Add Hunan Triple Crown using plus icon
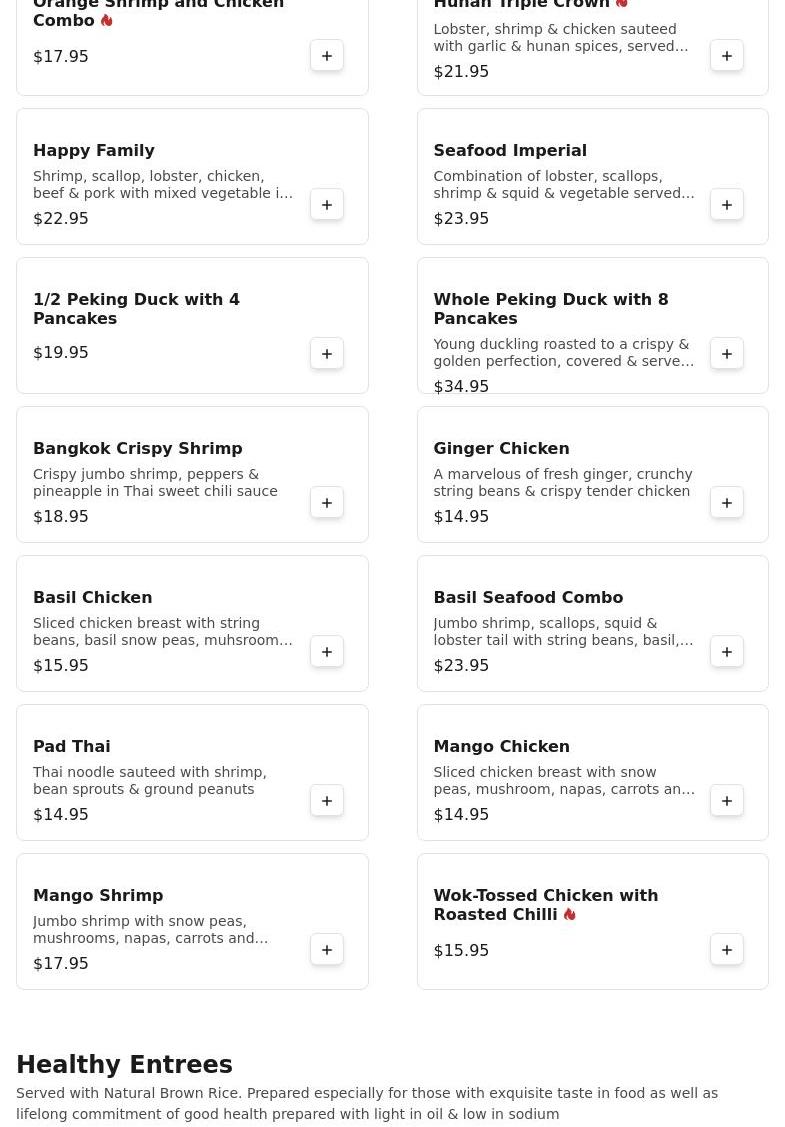 (x=727, y=55)
